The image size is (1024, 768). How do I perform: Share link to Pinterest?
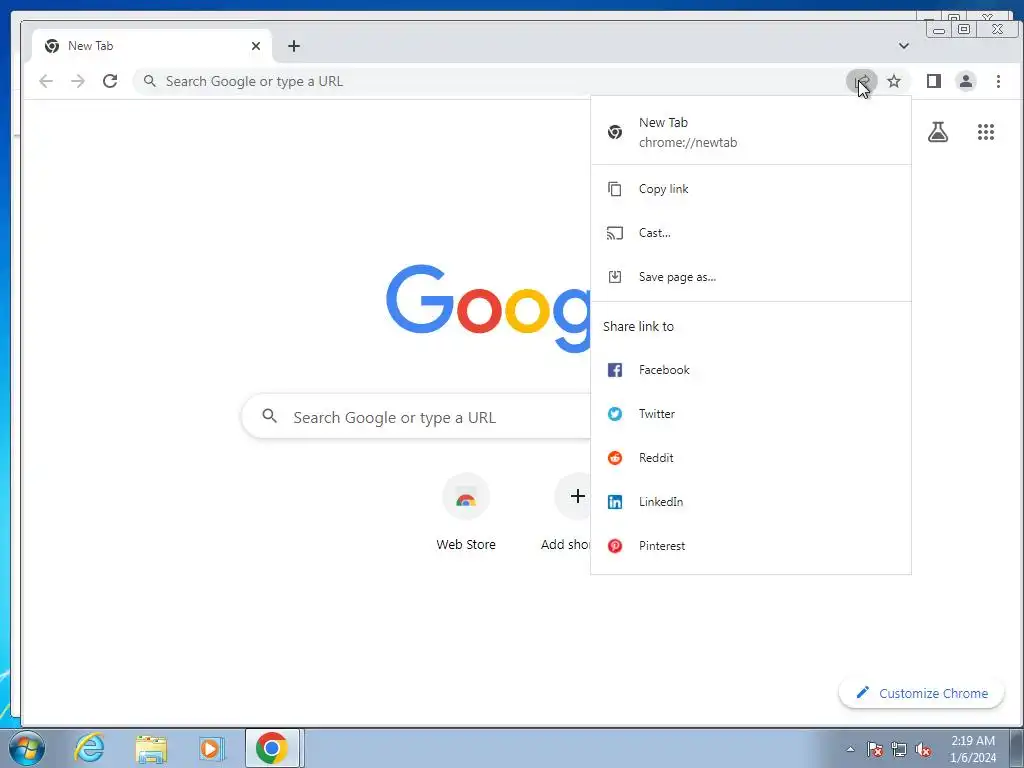(751, 545)
